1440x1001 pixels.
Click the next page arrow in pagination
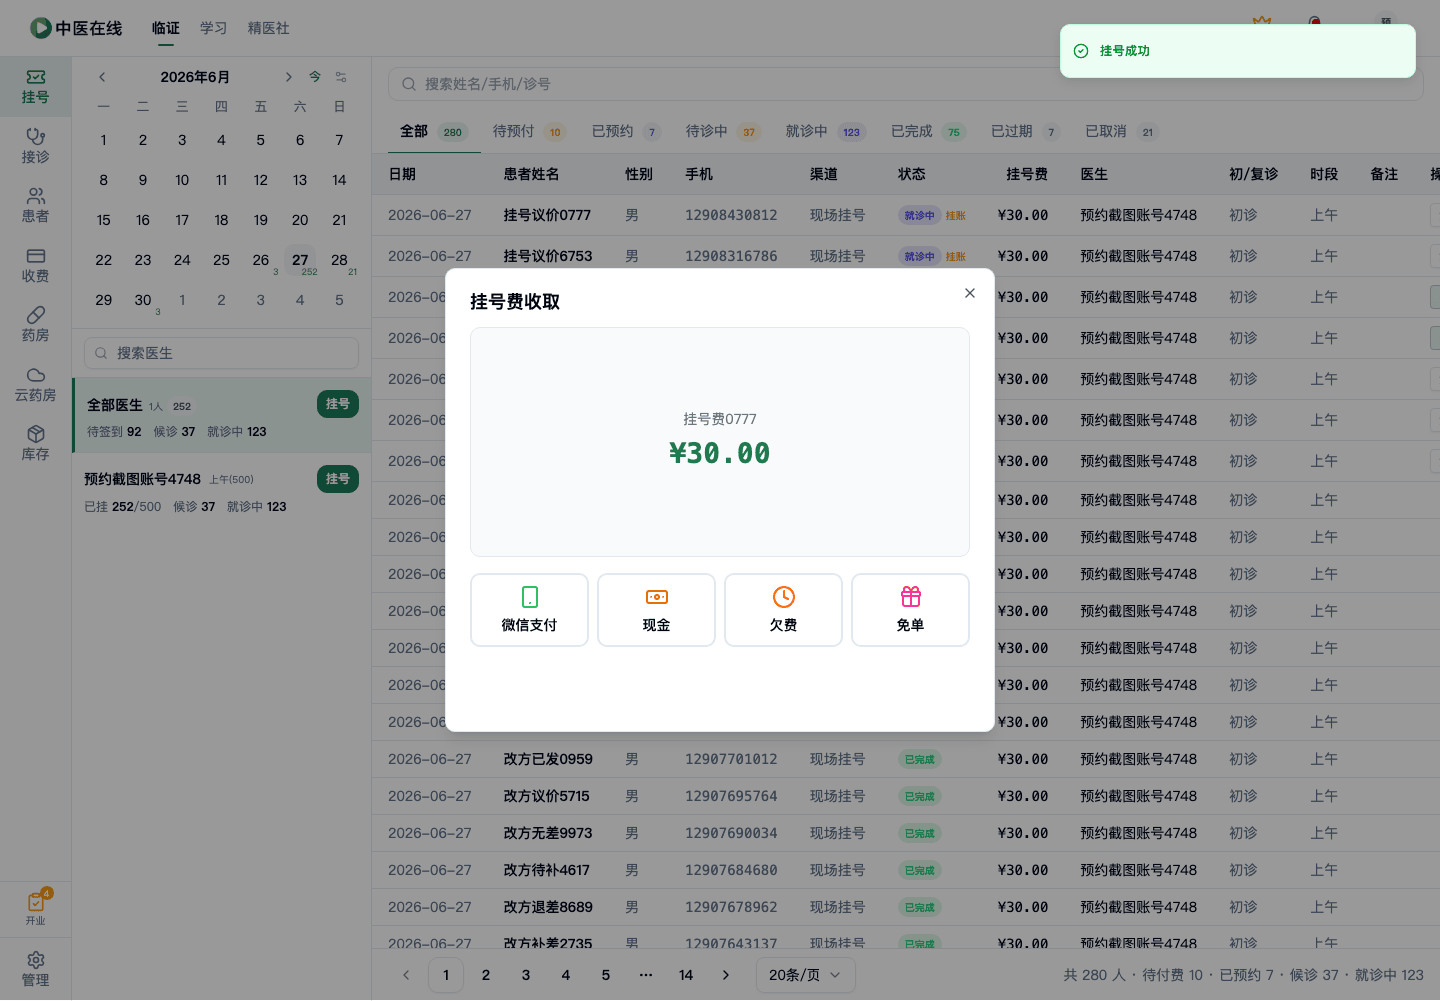click(726, 975)
